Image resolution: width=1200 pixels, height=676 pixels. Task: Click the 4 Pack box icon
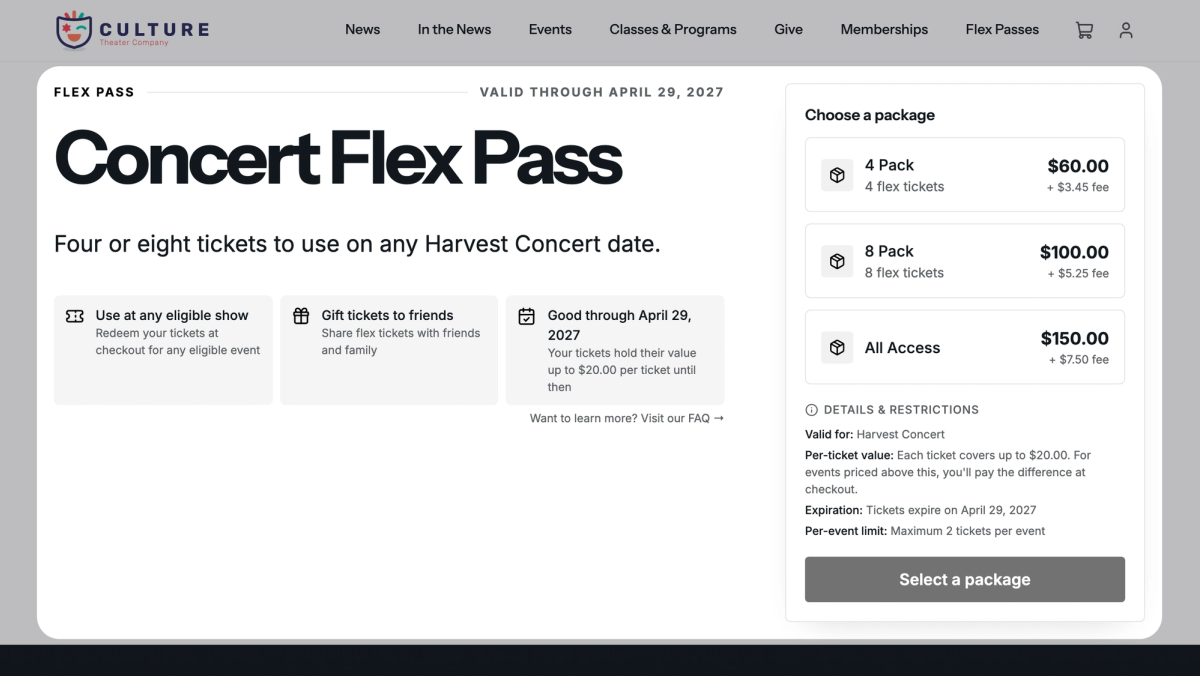837,175
